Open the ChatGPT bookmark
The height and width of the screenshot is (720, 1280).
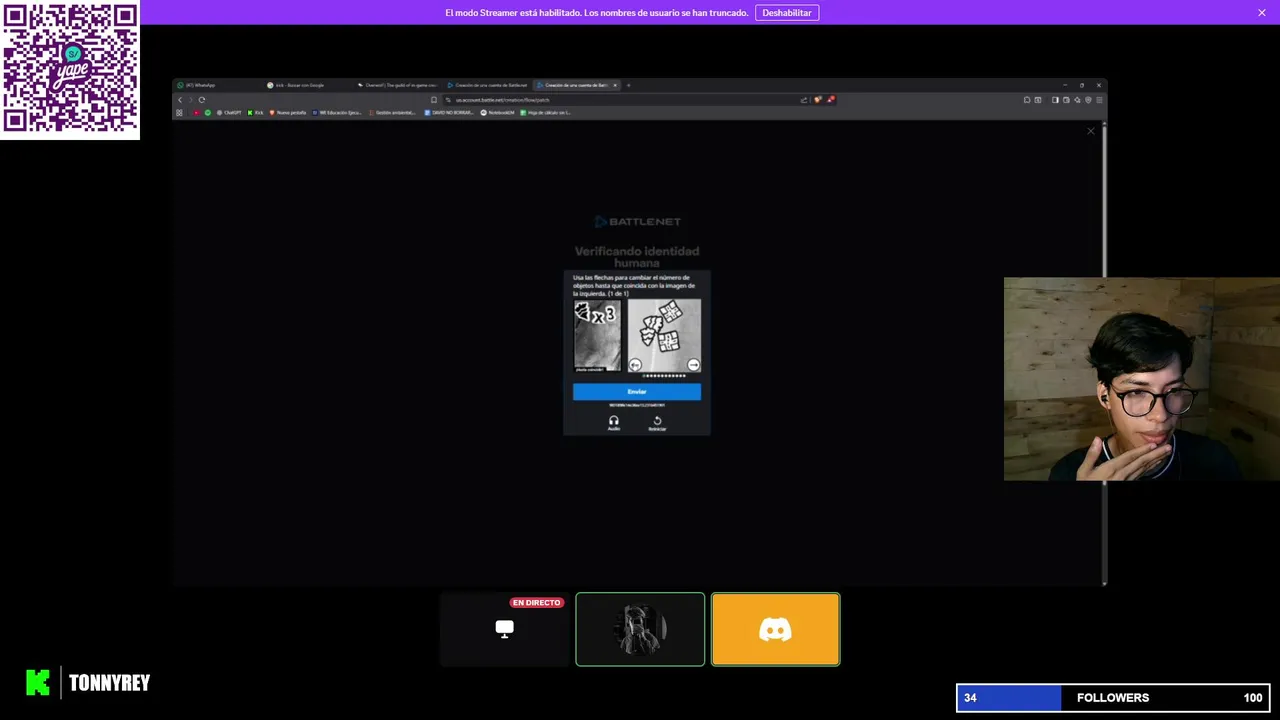[229, 113]
